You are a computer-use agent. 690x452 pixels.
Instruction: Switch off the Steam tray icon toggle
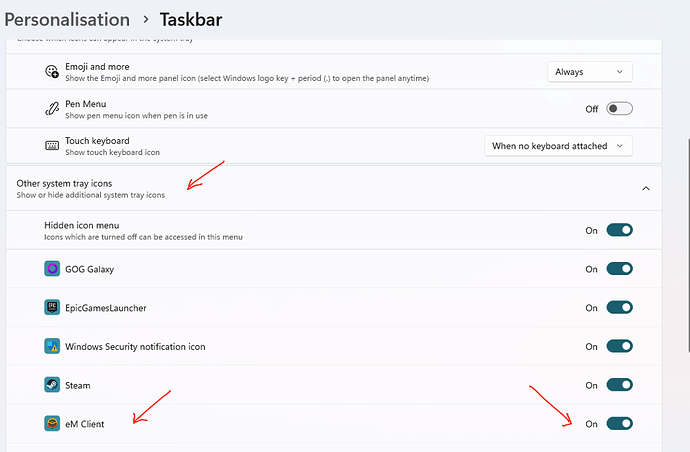pos(619,385)
